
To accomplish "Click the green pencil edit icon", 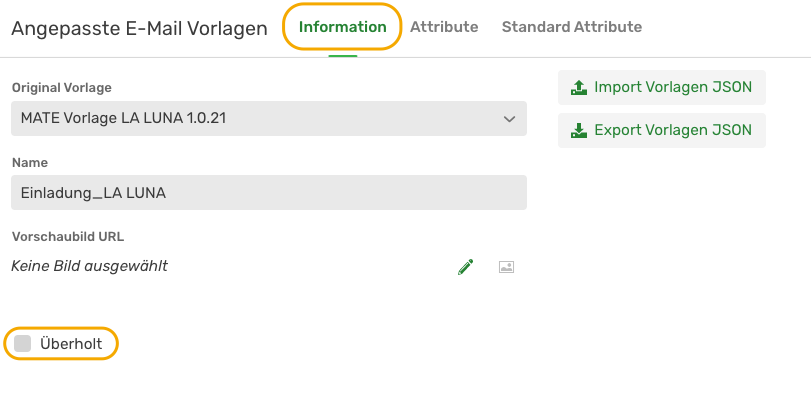I will pos(465,267).
